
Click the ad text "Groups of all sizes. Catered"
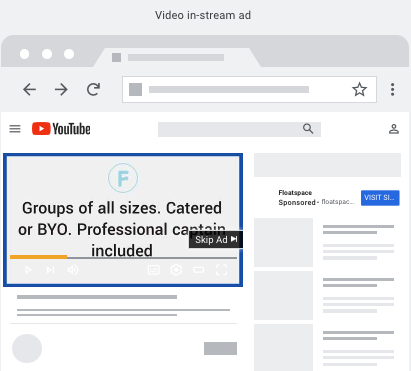(x=122, y=208)
